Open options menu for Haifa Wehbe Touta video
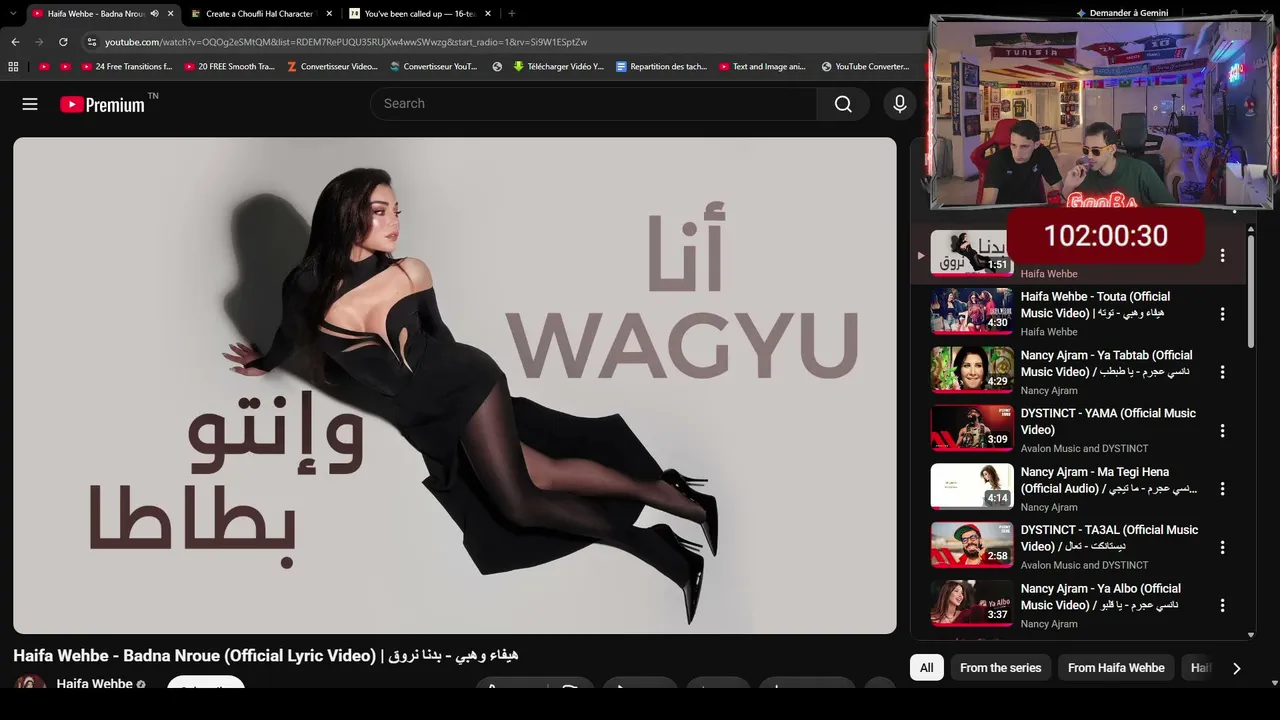This screenshot has height=720, width=1280. pyautogui.click(x=1222, y=314)
